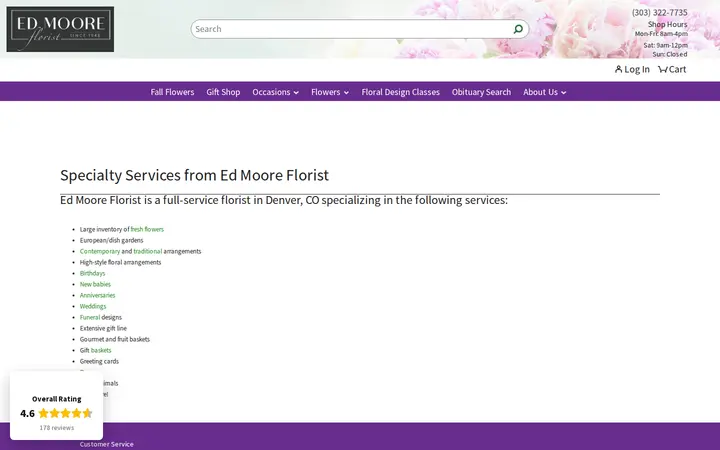Open the Funeral designs link
This screenshot has height=450, width=720.
(x=90, y=317)
